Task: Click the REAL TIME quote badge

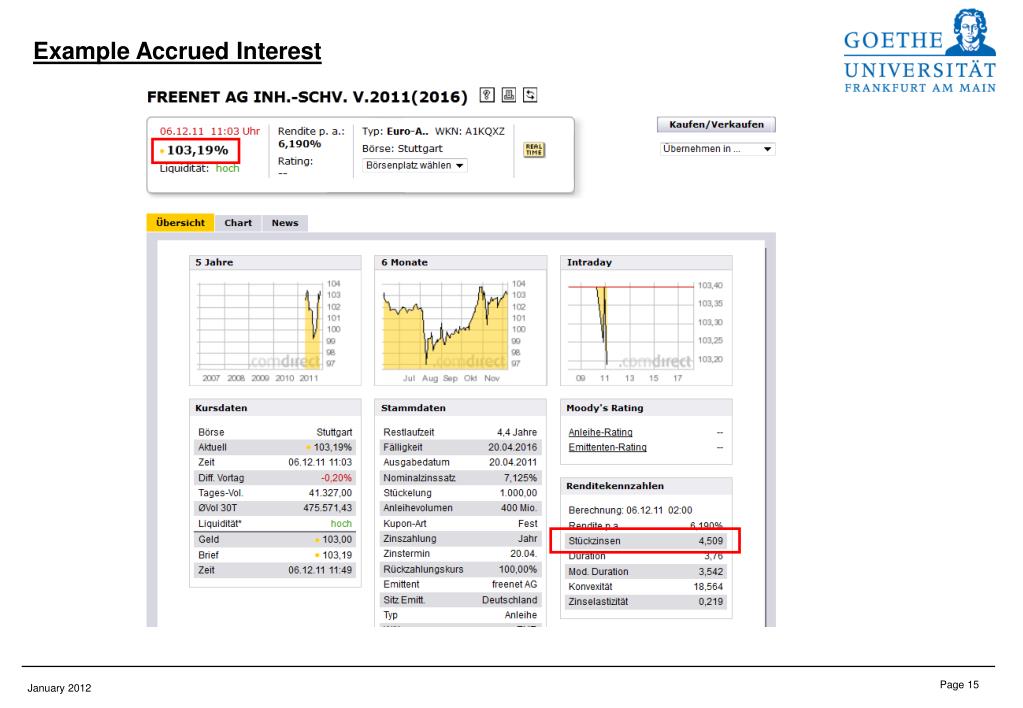Action: coord(534,149)
